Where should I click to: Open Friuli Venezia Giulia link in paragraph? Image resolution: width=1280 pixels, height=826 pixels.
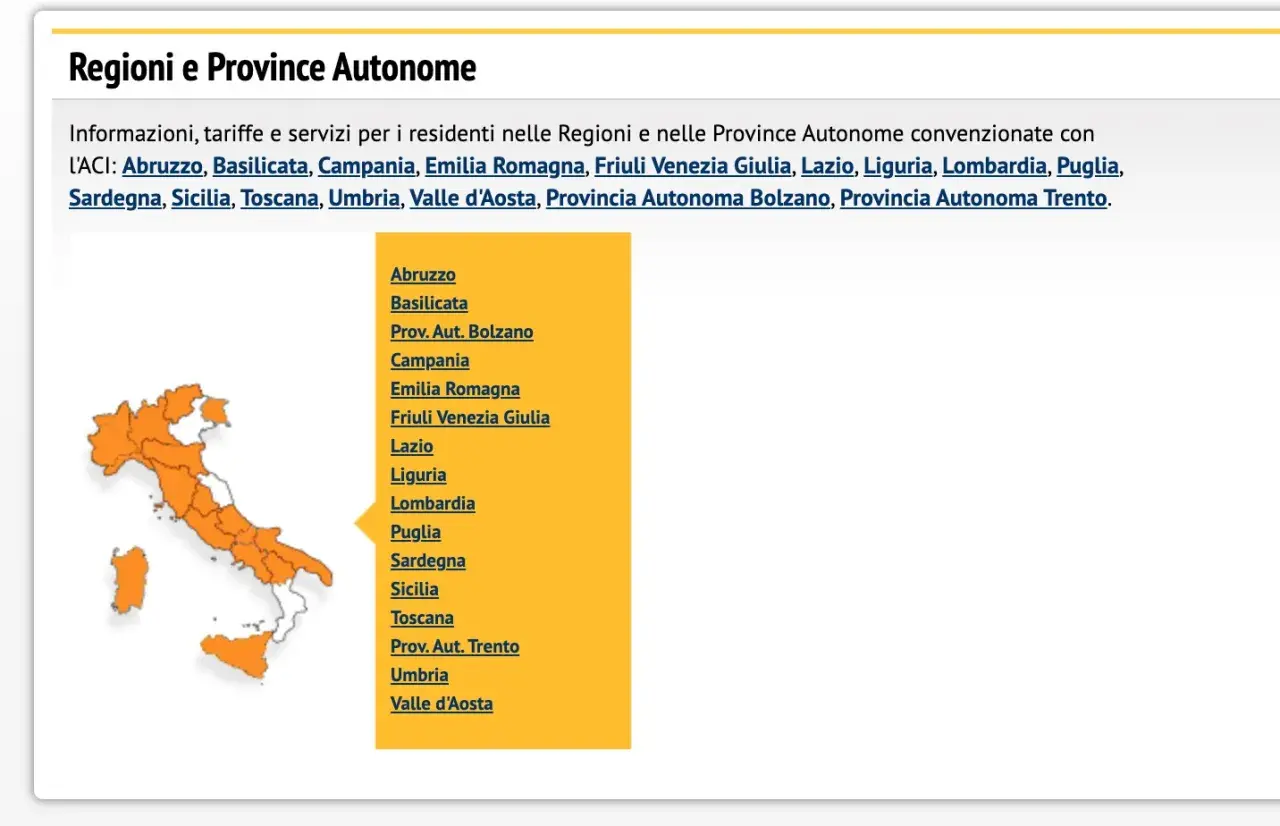[693, 165]
